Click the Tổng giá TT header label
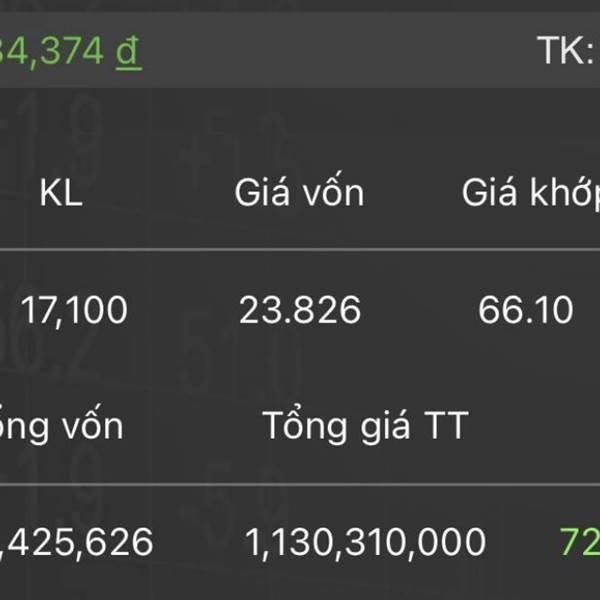Viewport: 600px width, 600px height. pos(365,426)
